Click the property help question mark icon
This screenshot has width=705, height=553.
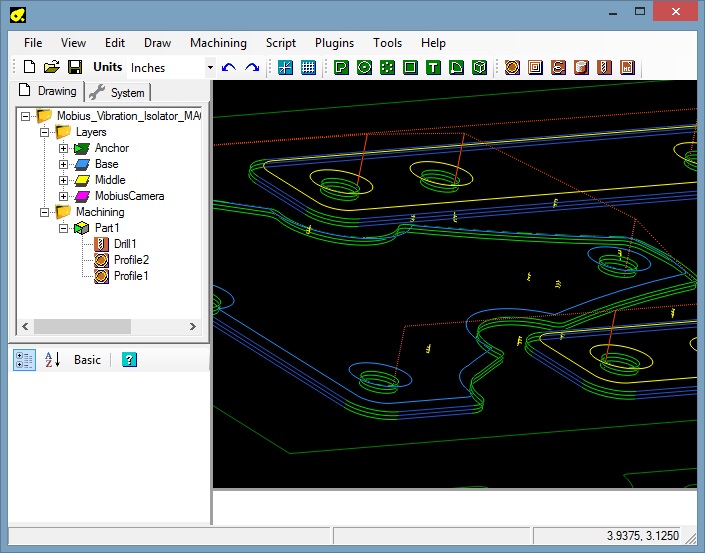click(129, 359)
